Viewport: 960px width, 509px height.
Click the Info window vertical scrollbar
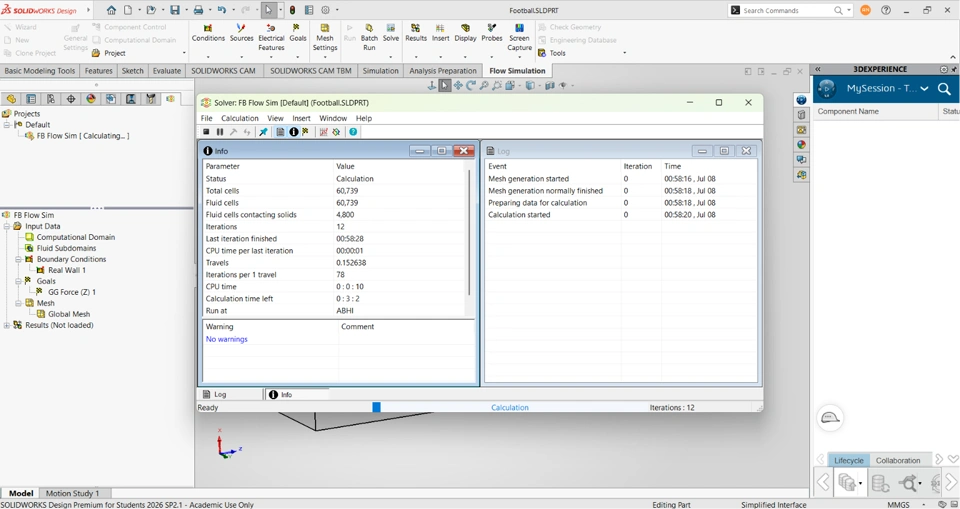tap(469, 233)
